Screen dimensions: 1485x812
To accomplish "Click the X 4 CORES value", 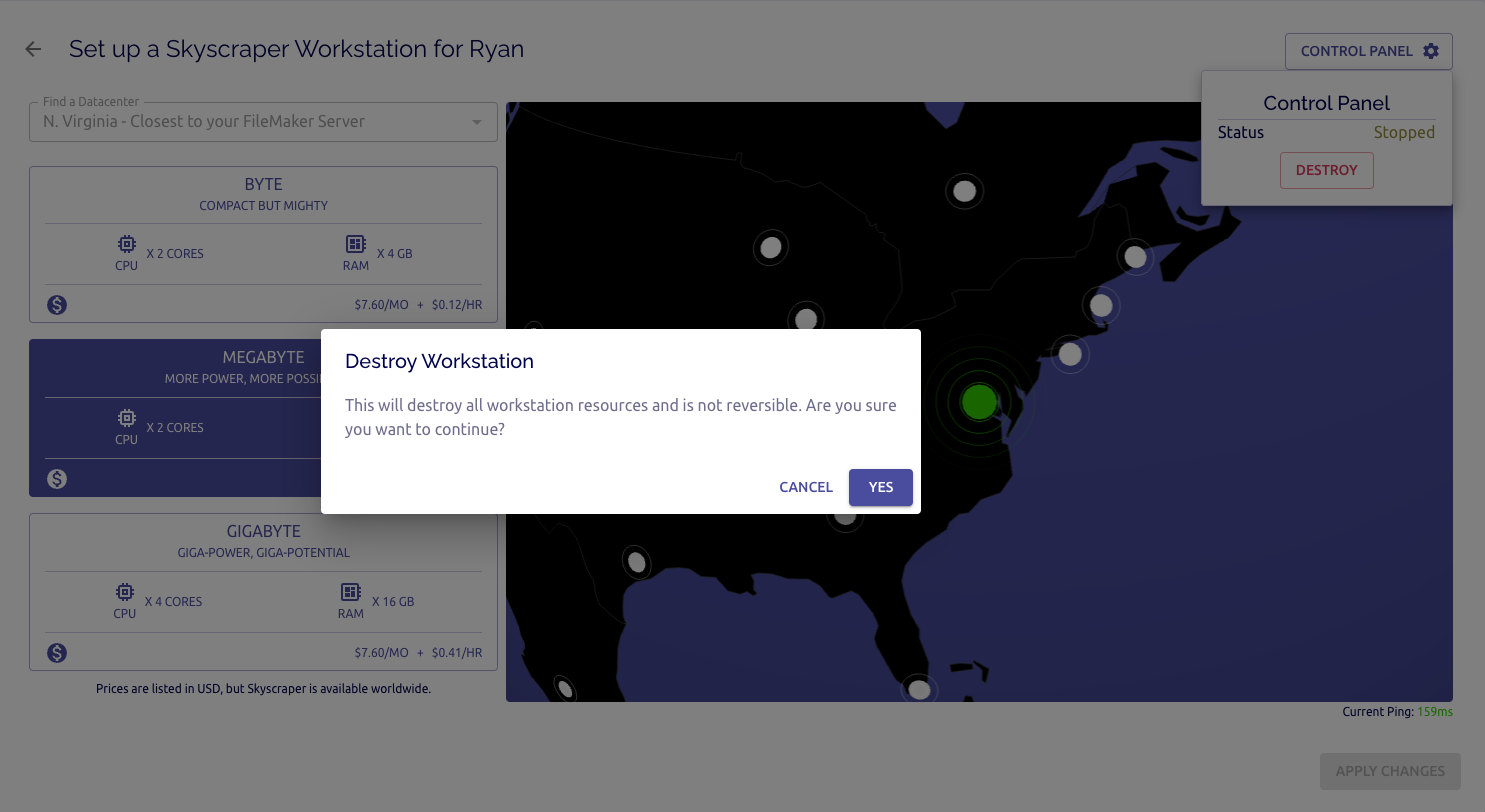I will pyautogui.click(x=173, y=602).
